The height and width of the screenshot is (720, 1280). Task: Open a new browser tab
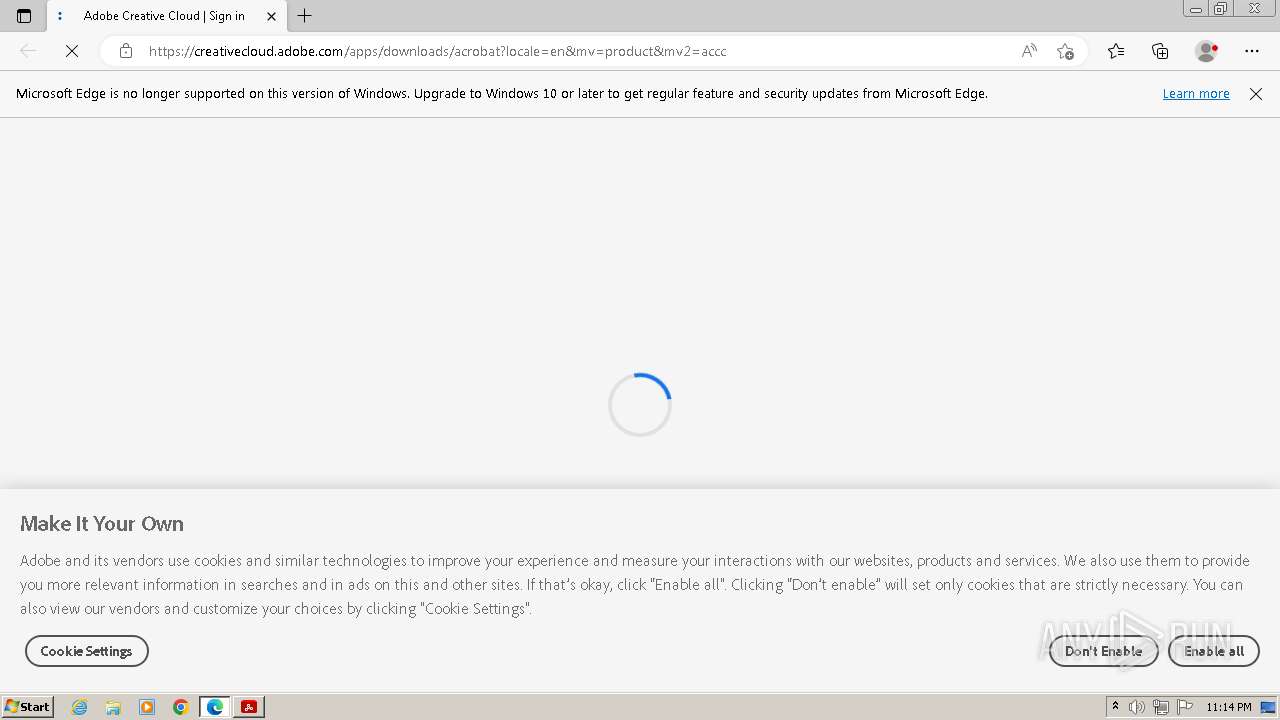[305, 16]
